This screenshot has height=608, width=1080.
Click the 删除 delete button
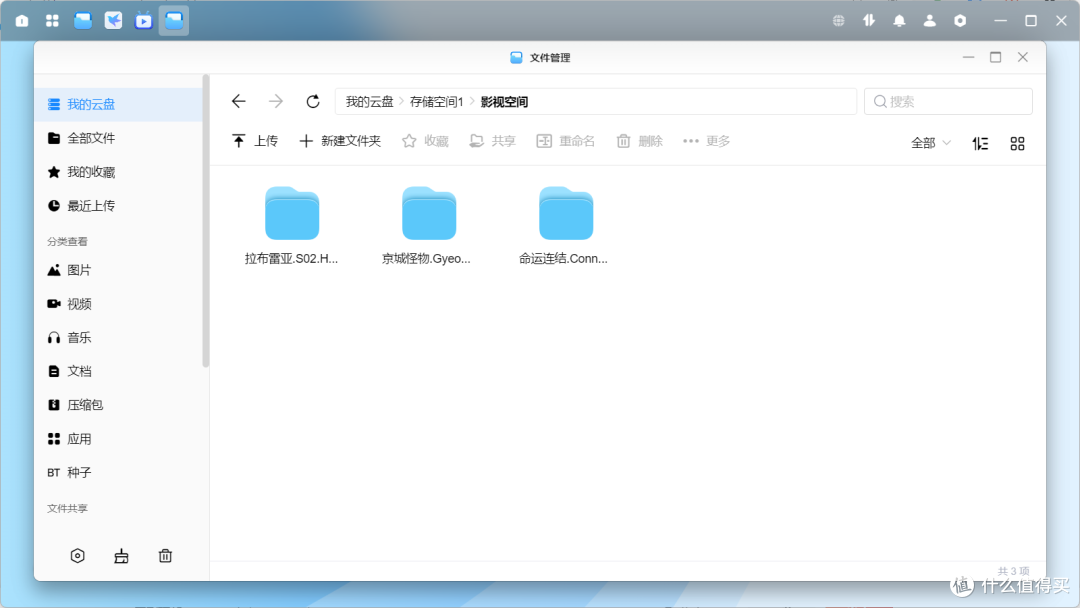click(639, 141)
